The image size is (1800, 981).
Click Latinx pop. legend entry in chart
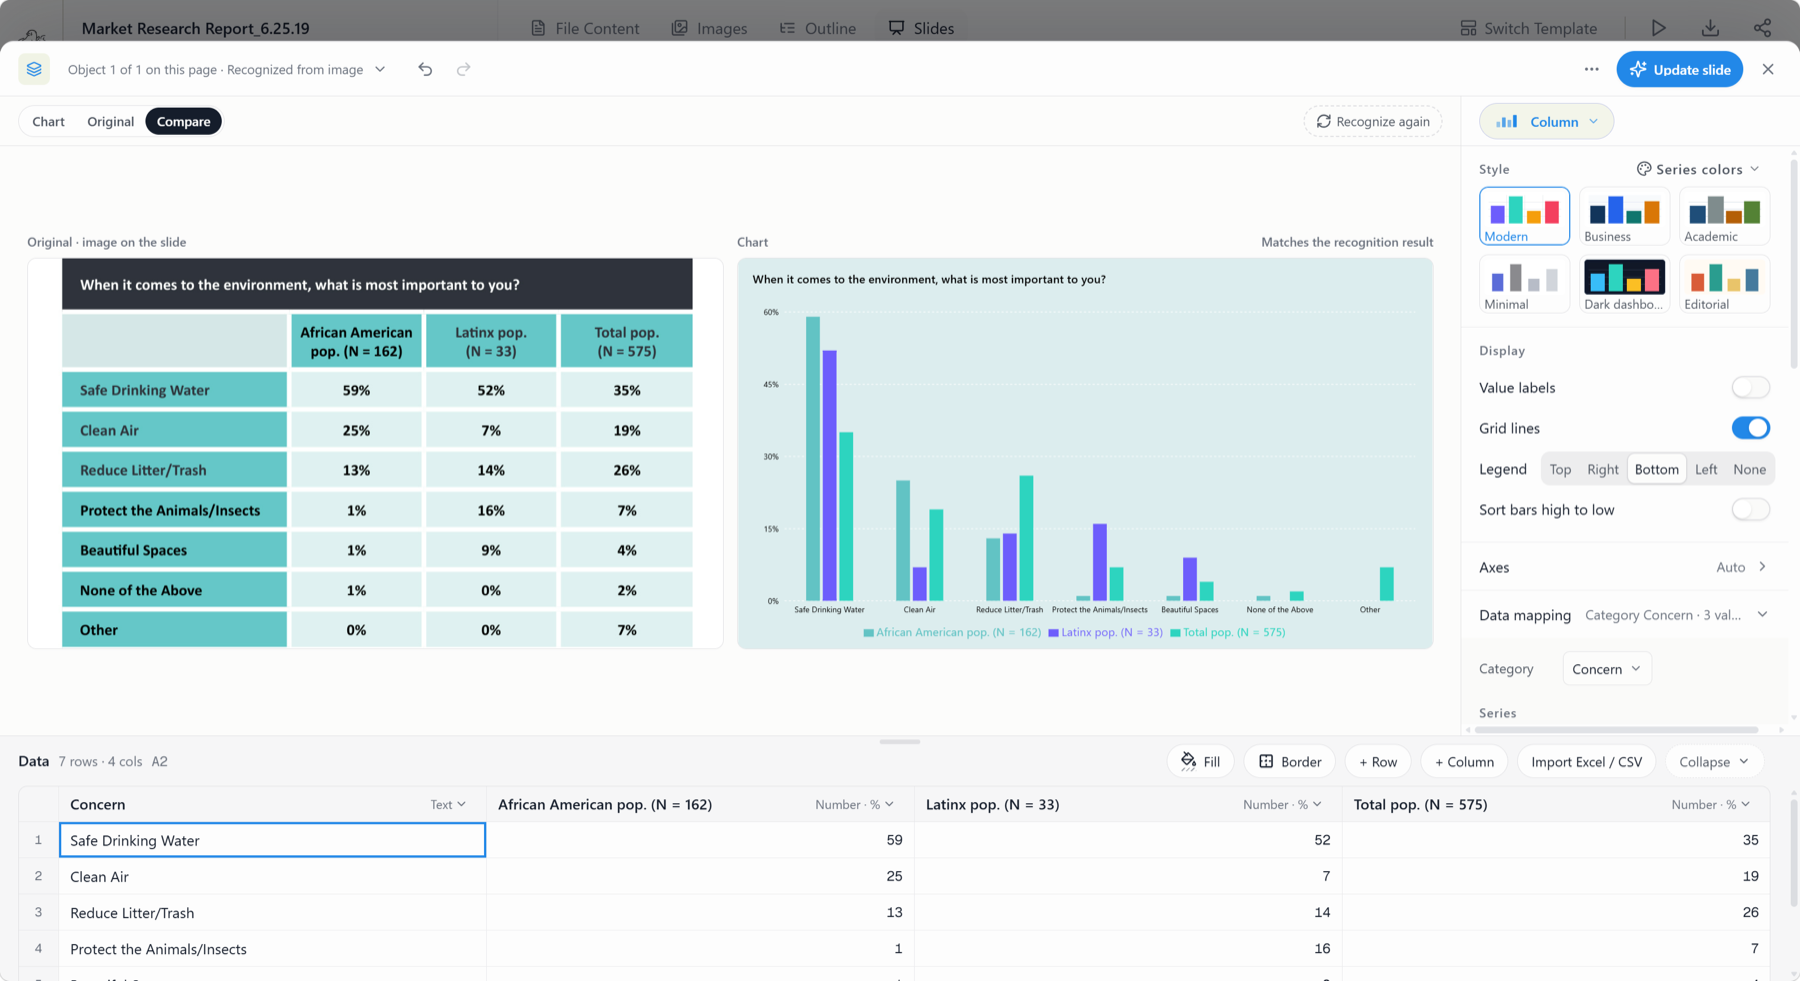point(1105,632)
